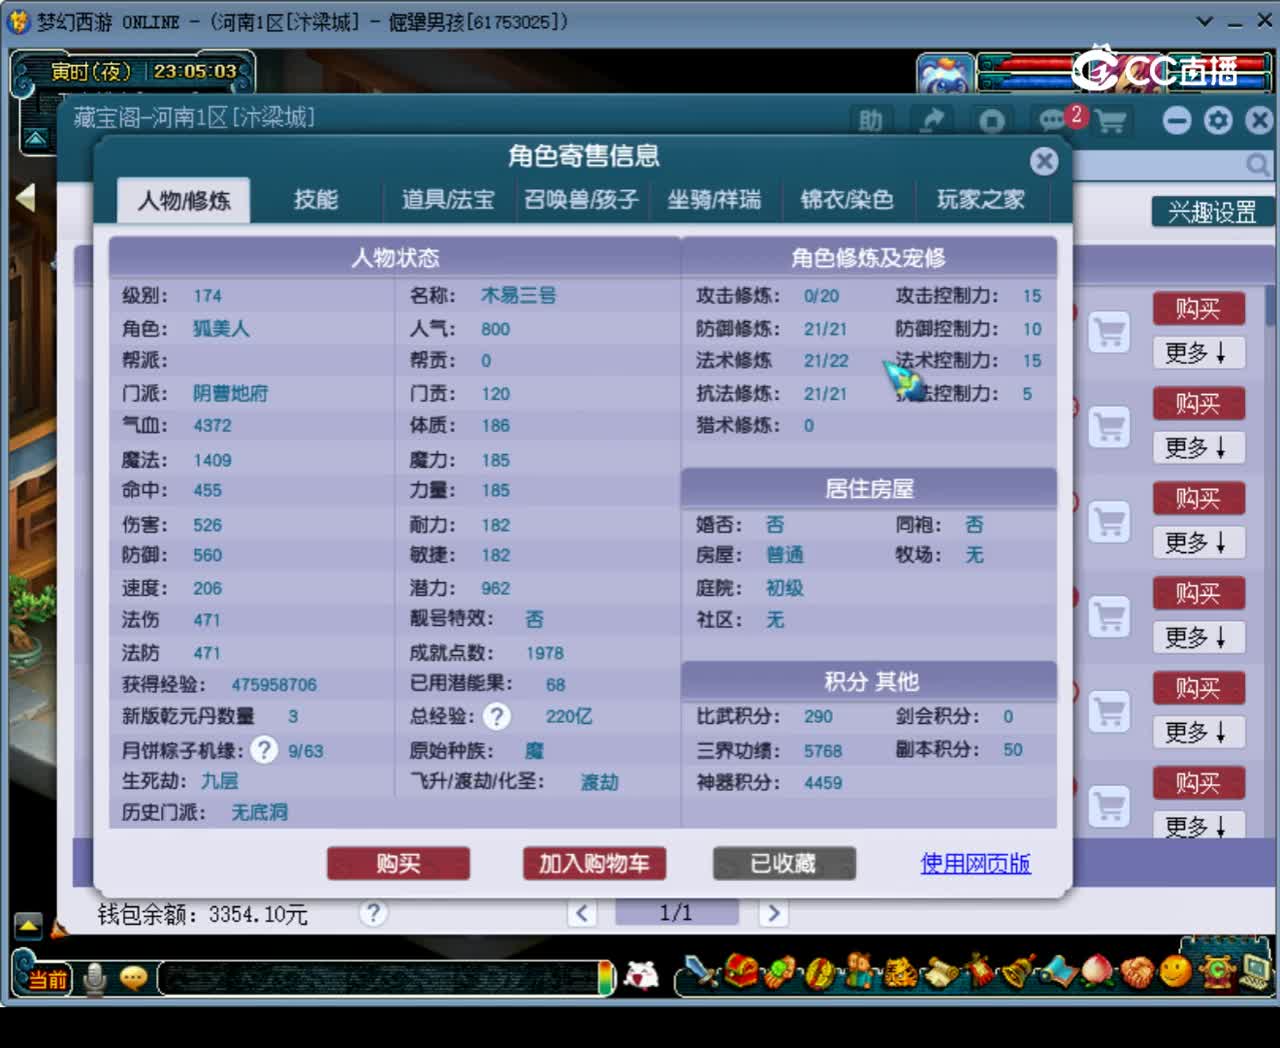Open the 助 helper icon in the 藏宝阁 header
Viewport: 1280px width, 1048px height.
tap(871, 121)
